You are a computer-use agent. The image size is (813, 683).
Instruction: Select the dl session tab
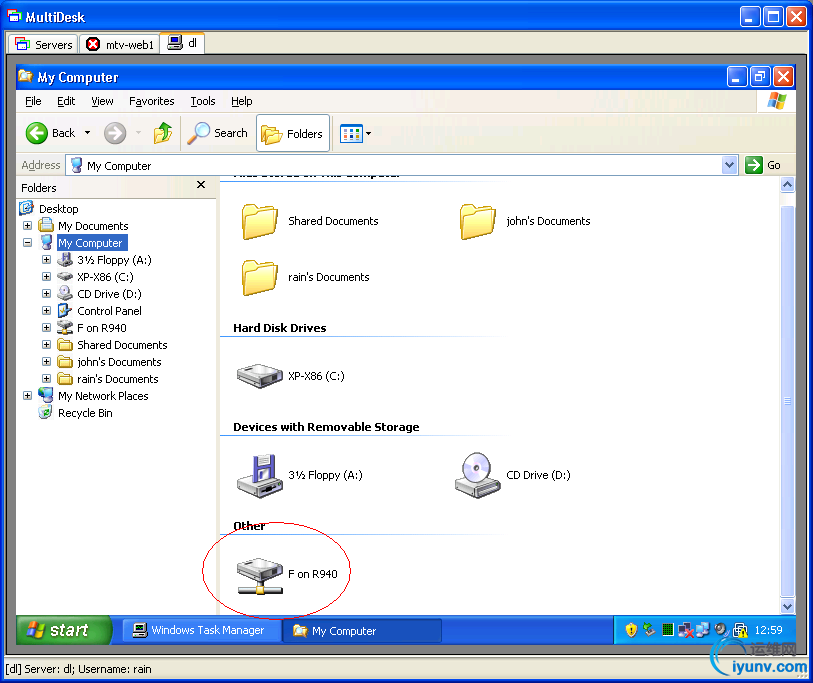point(183,43)
